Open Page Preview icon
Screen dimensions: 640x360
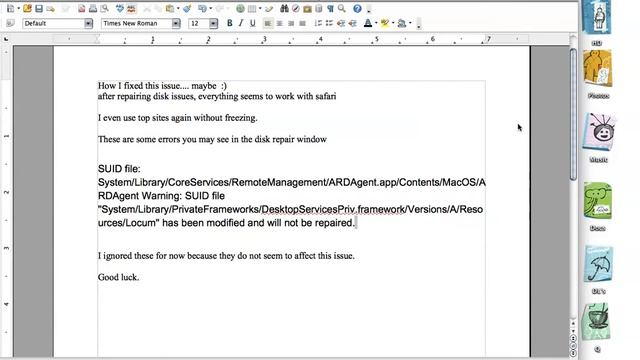pos(104,8)
